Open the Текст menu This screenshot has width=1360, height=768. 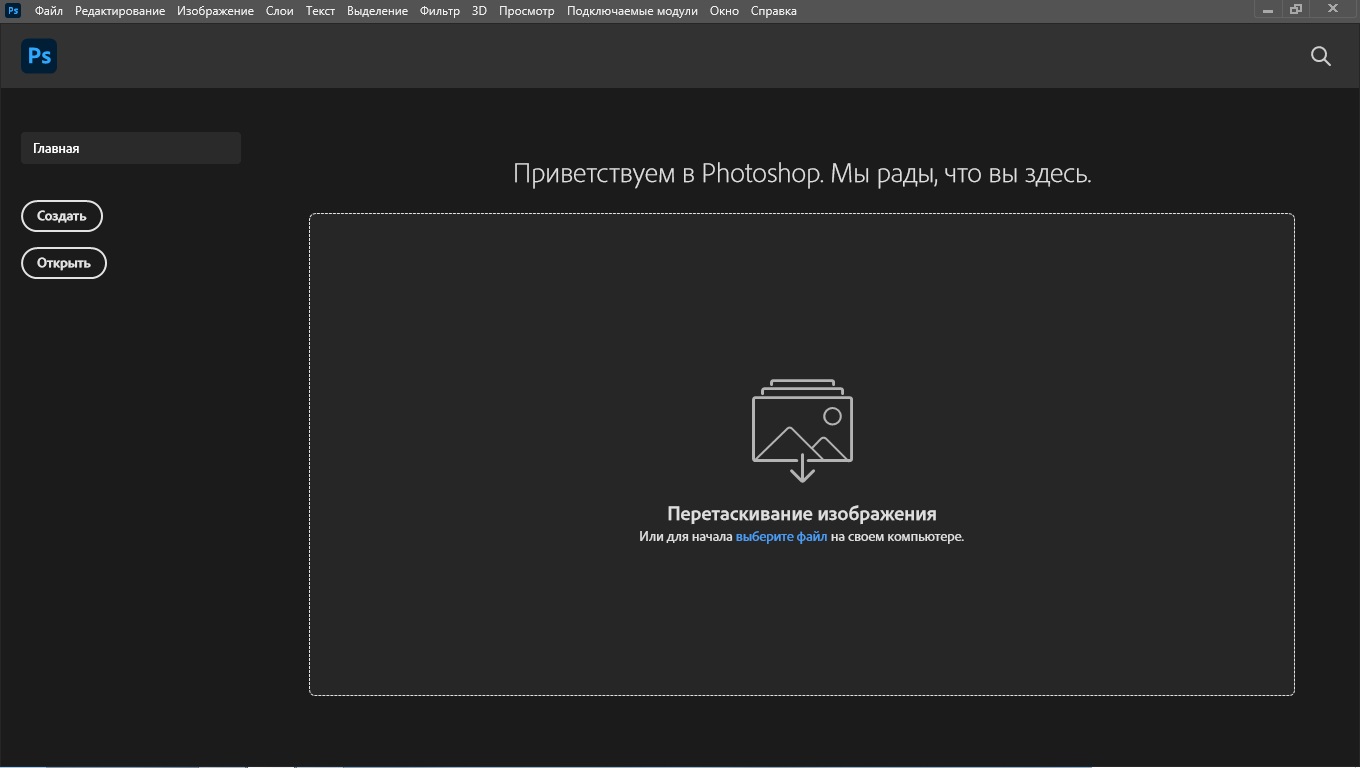tap(320, 11)
